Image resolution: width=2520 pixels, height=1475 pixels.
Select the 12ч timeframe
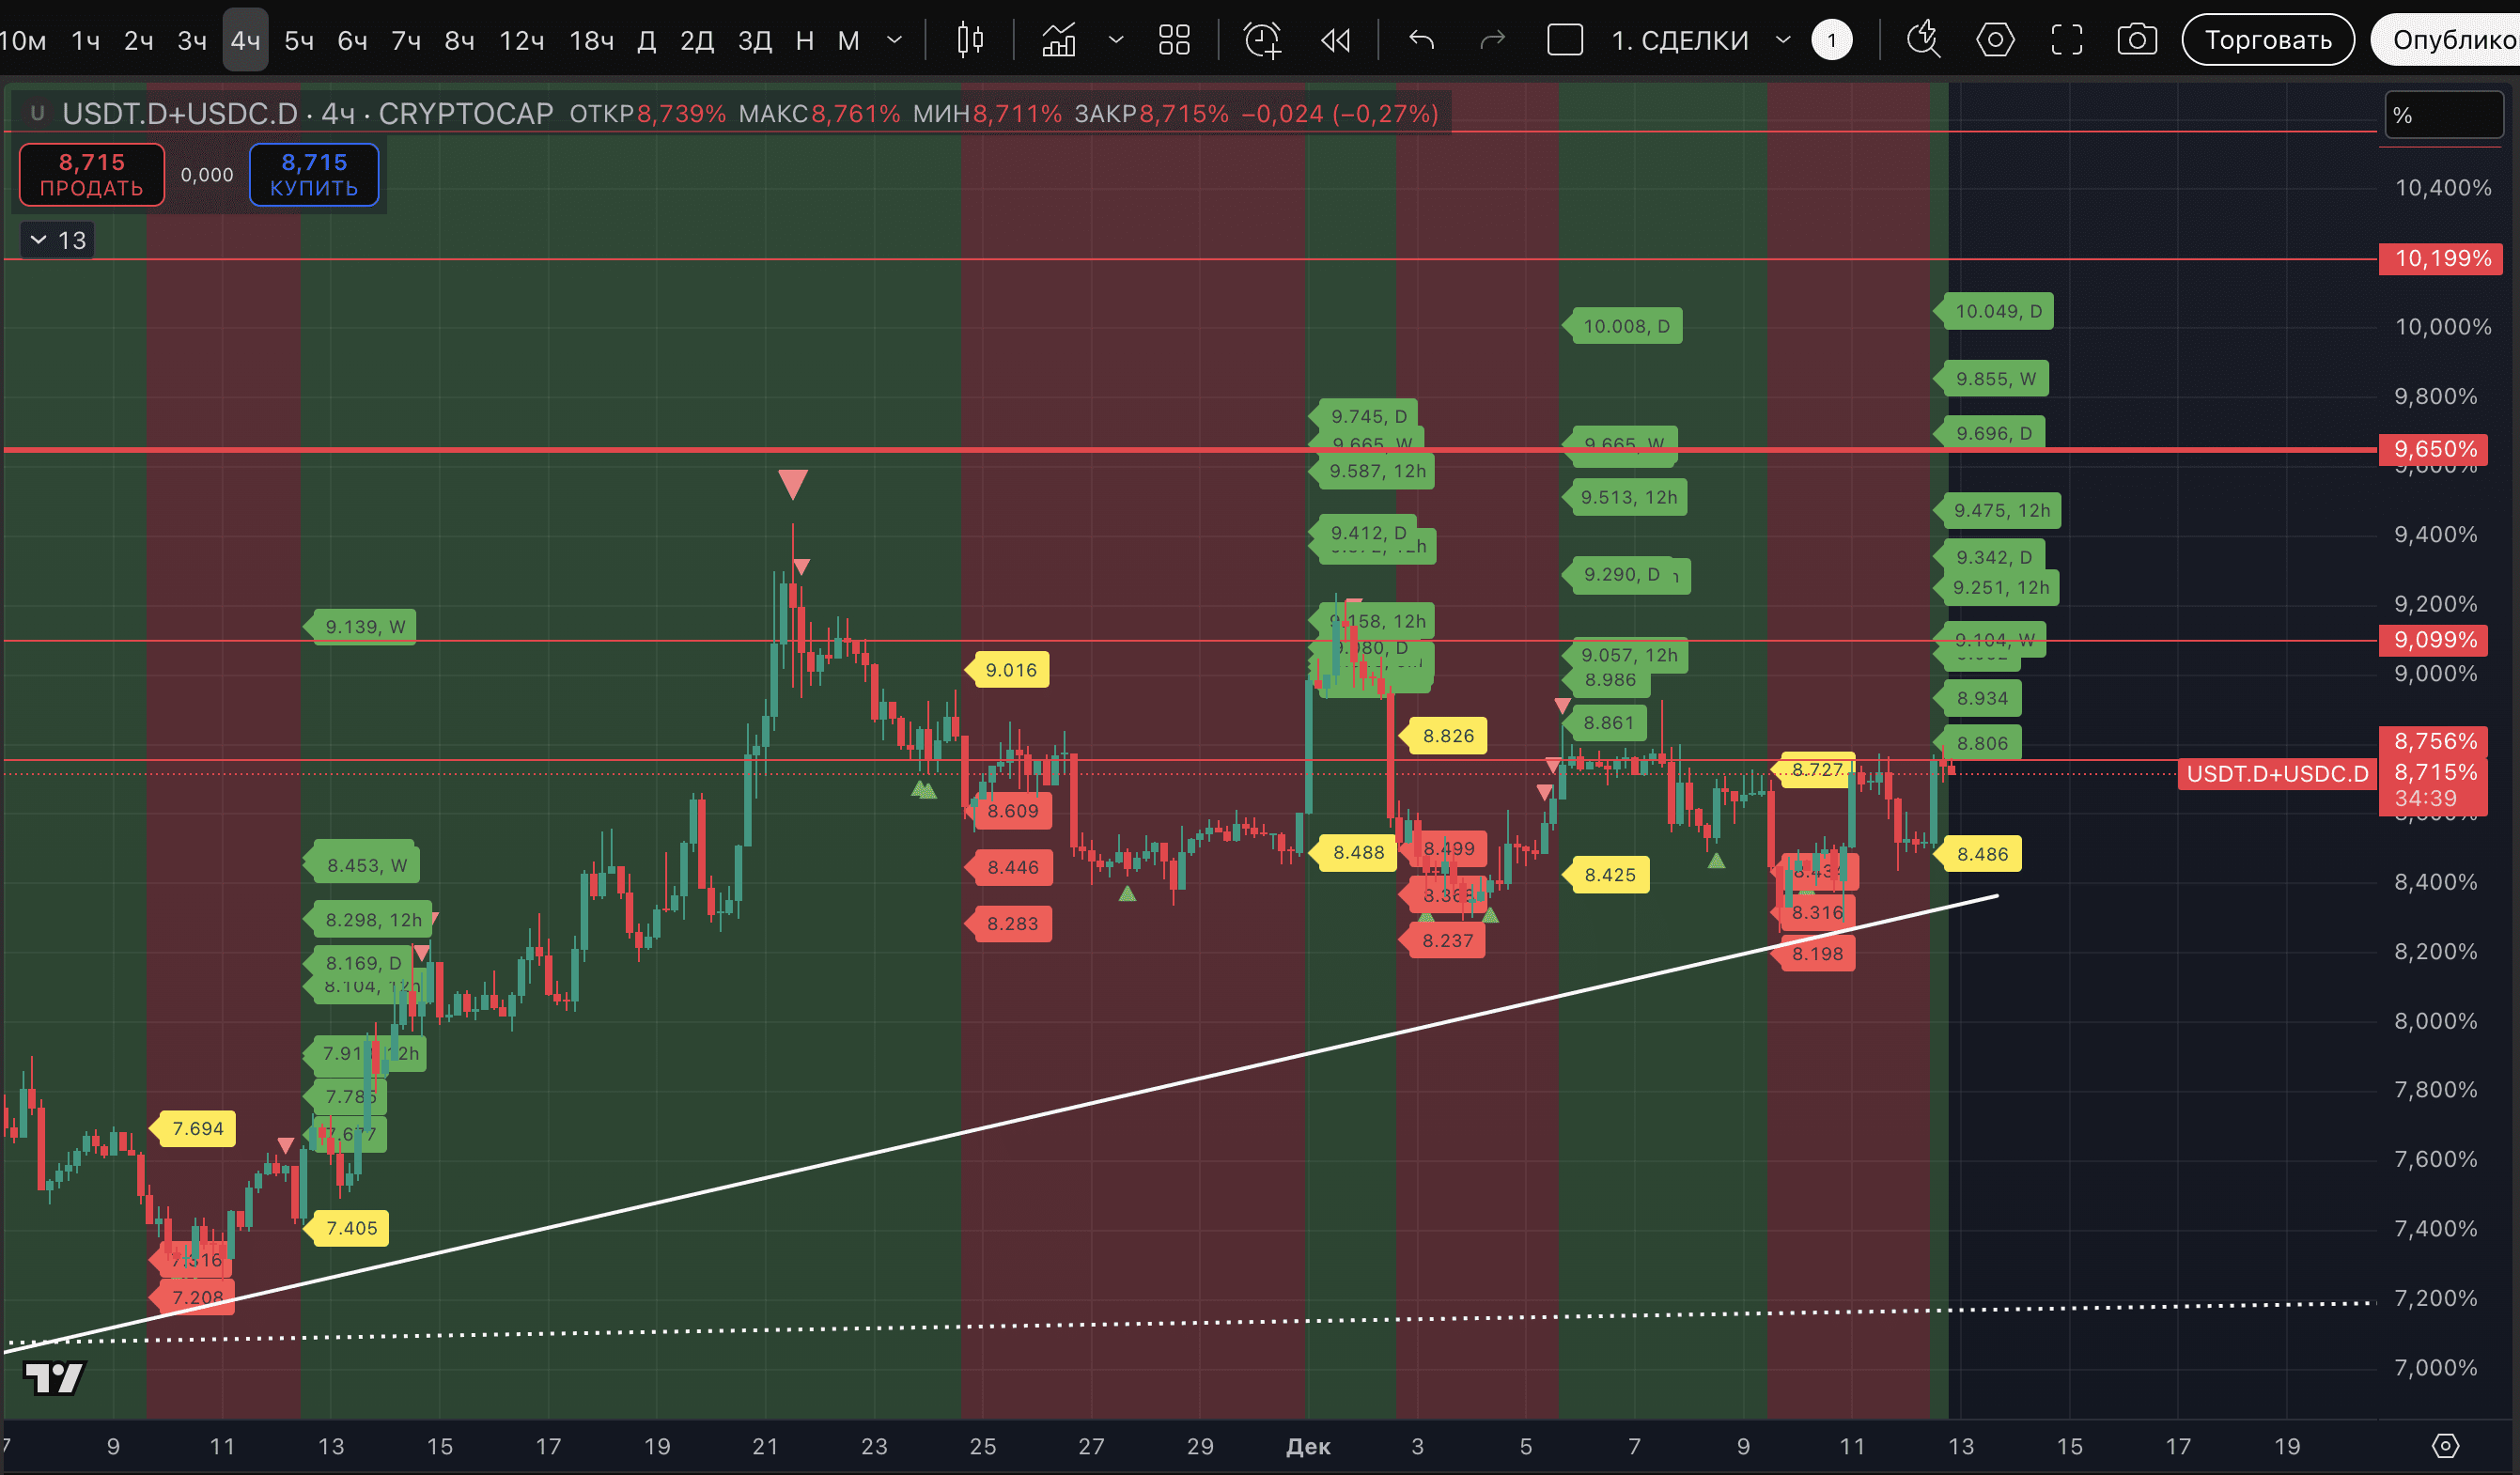[521, 40]
